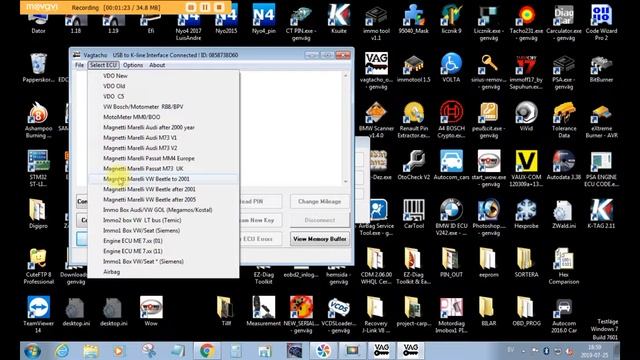
Task: Open Hexprobe snowflake icon
Action: click(526, 214)
